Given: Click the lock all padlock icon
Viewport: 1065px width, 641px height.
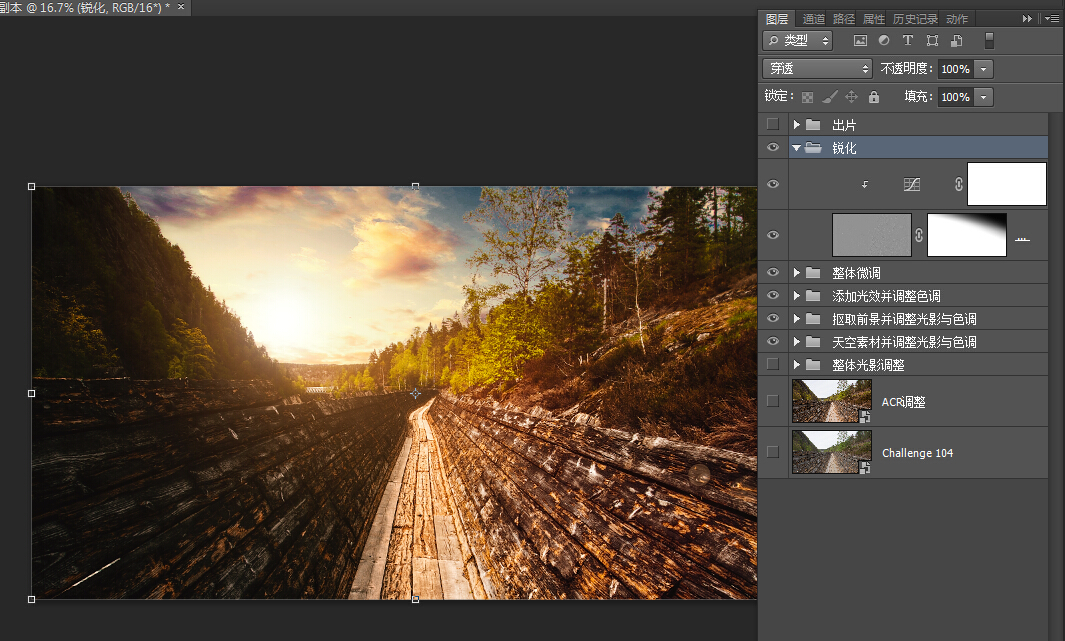Looking at the screenshot, I should tap(873, 97).
